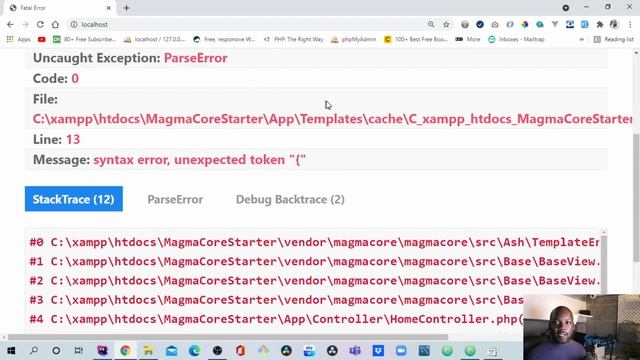640x360 pixels.
Task: Click the line number 13 value
Action: [x=73, y=140]
